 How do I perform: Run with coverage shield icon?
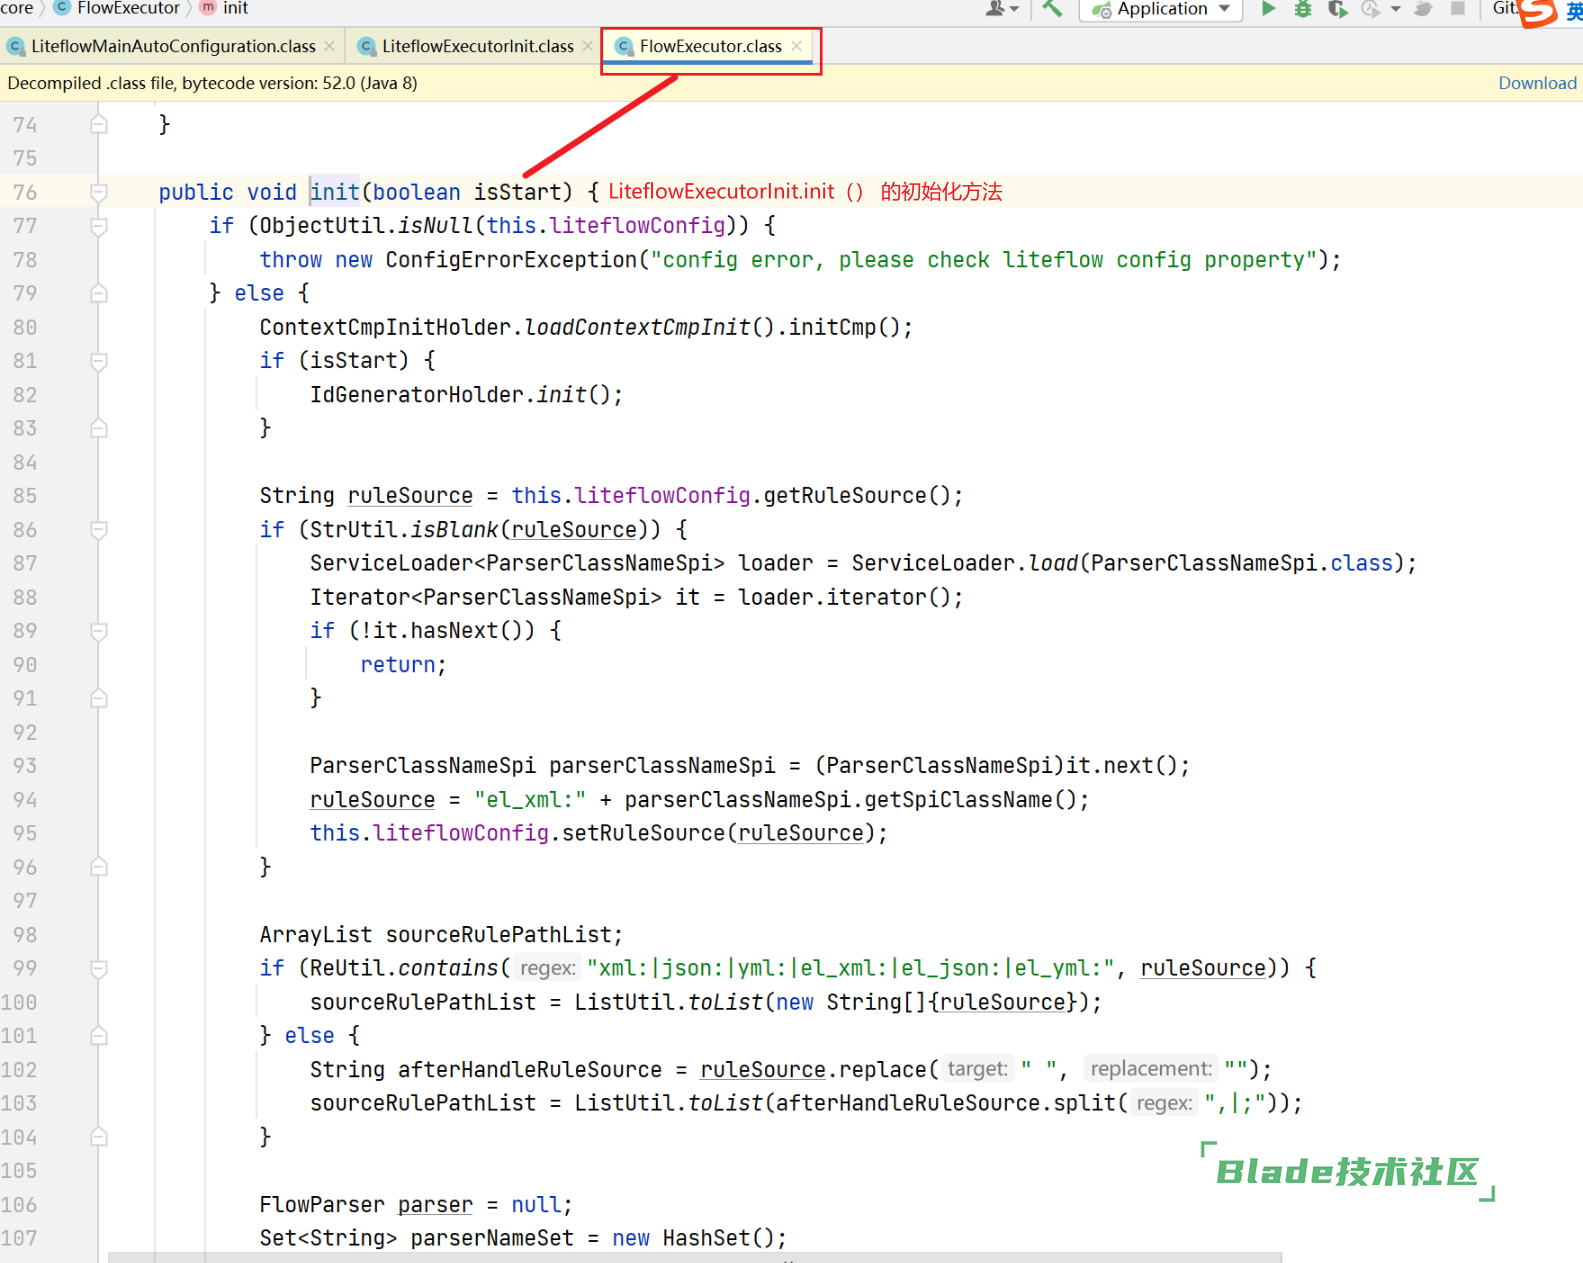pos(1337,8)
